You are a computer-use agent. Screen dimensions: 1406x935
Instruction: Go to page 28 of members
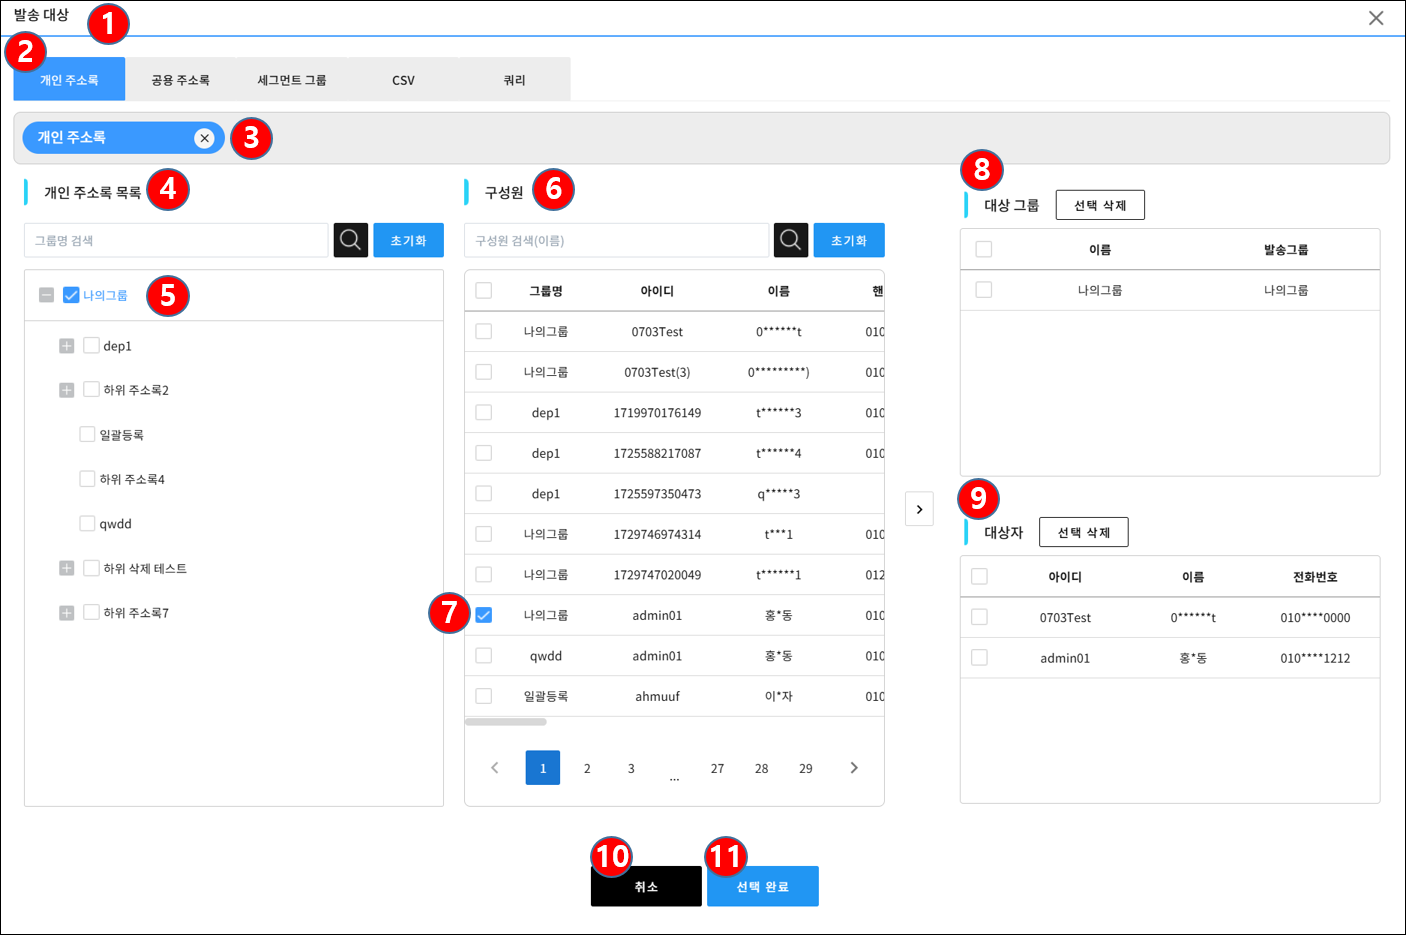pyautogui.click(x=762, y=768)
